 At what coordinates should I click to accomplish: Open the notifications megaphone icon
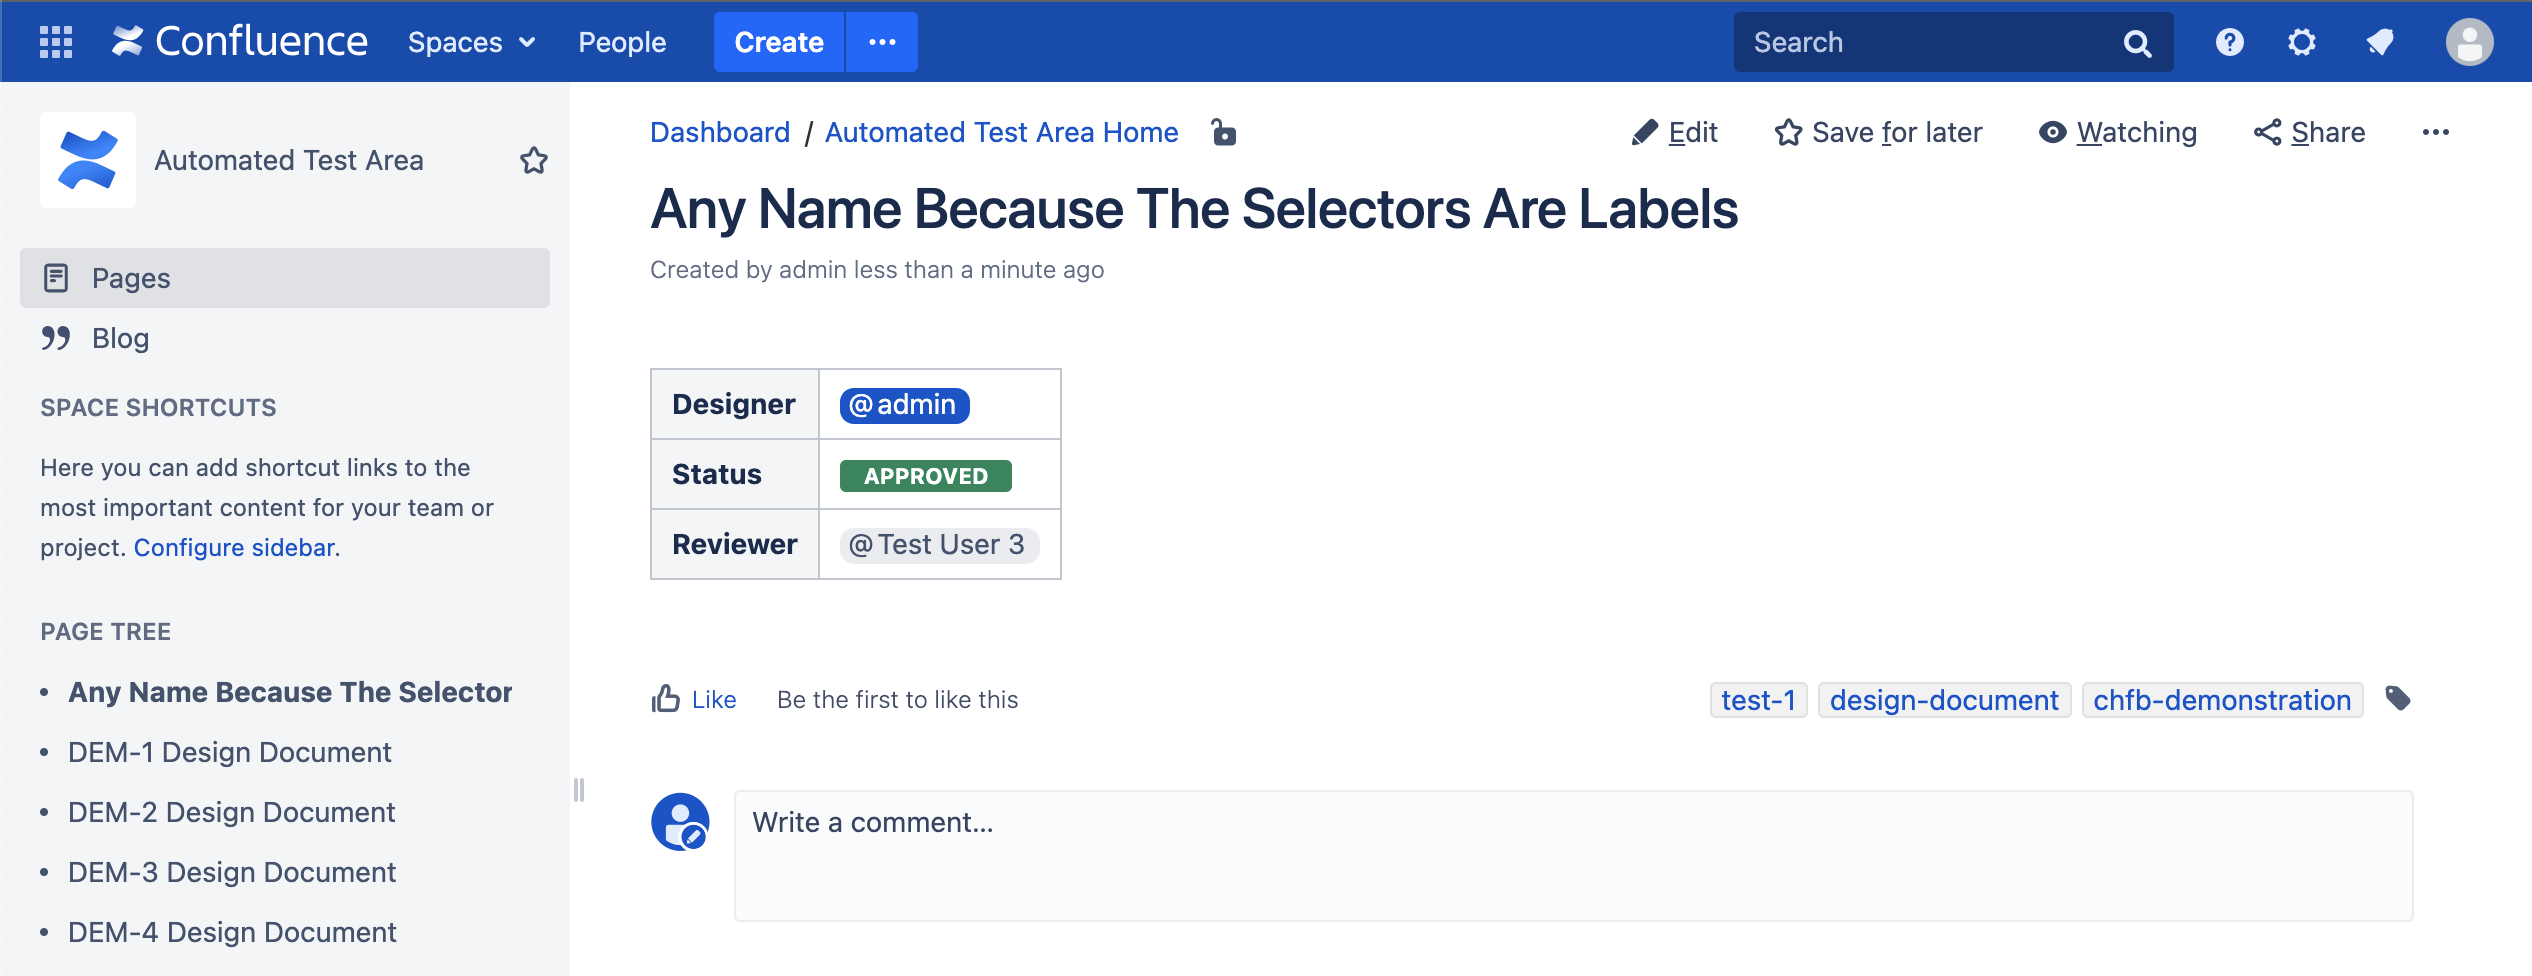coord(2380,42)
